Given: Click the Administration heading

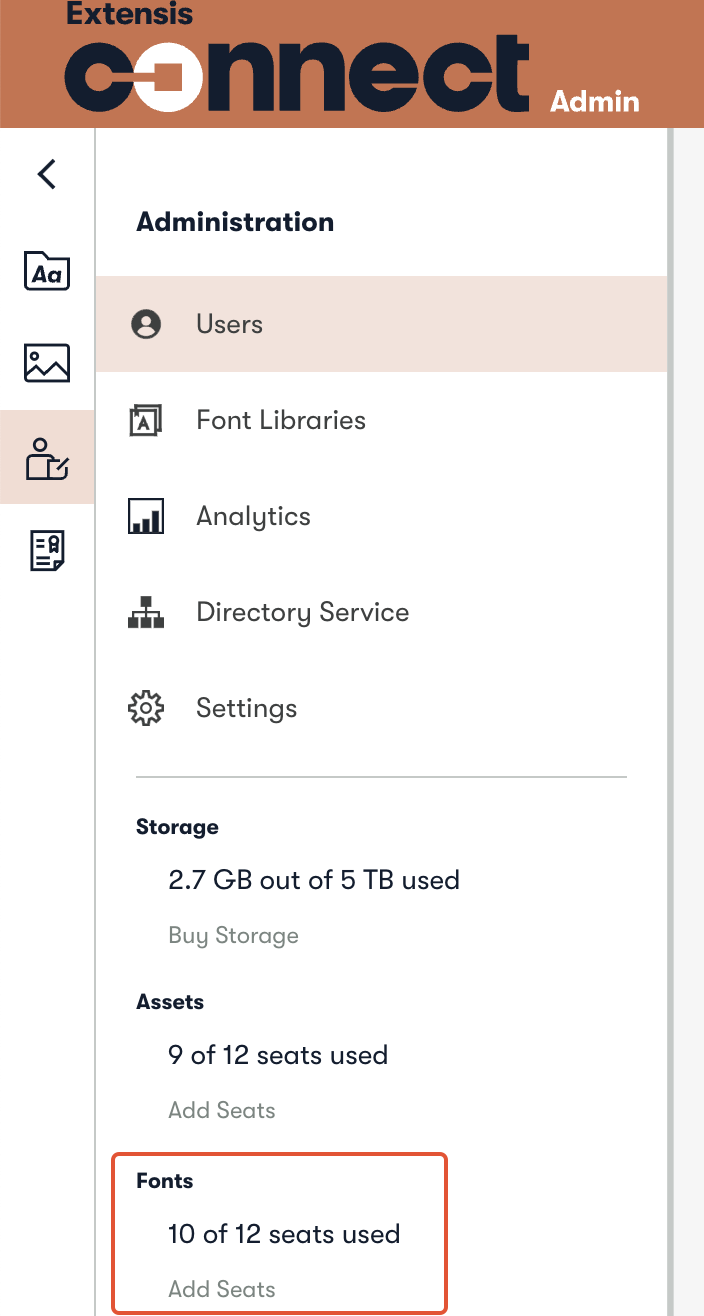Looking at the screenshot, I should (x=235, y=222).
